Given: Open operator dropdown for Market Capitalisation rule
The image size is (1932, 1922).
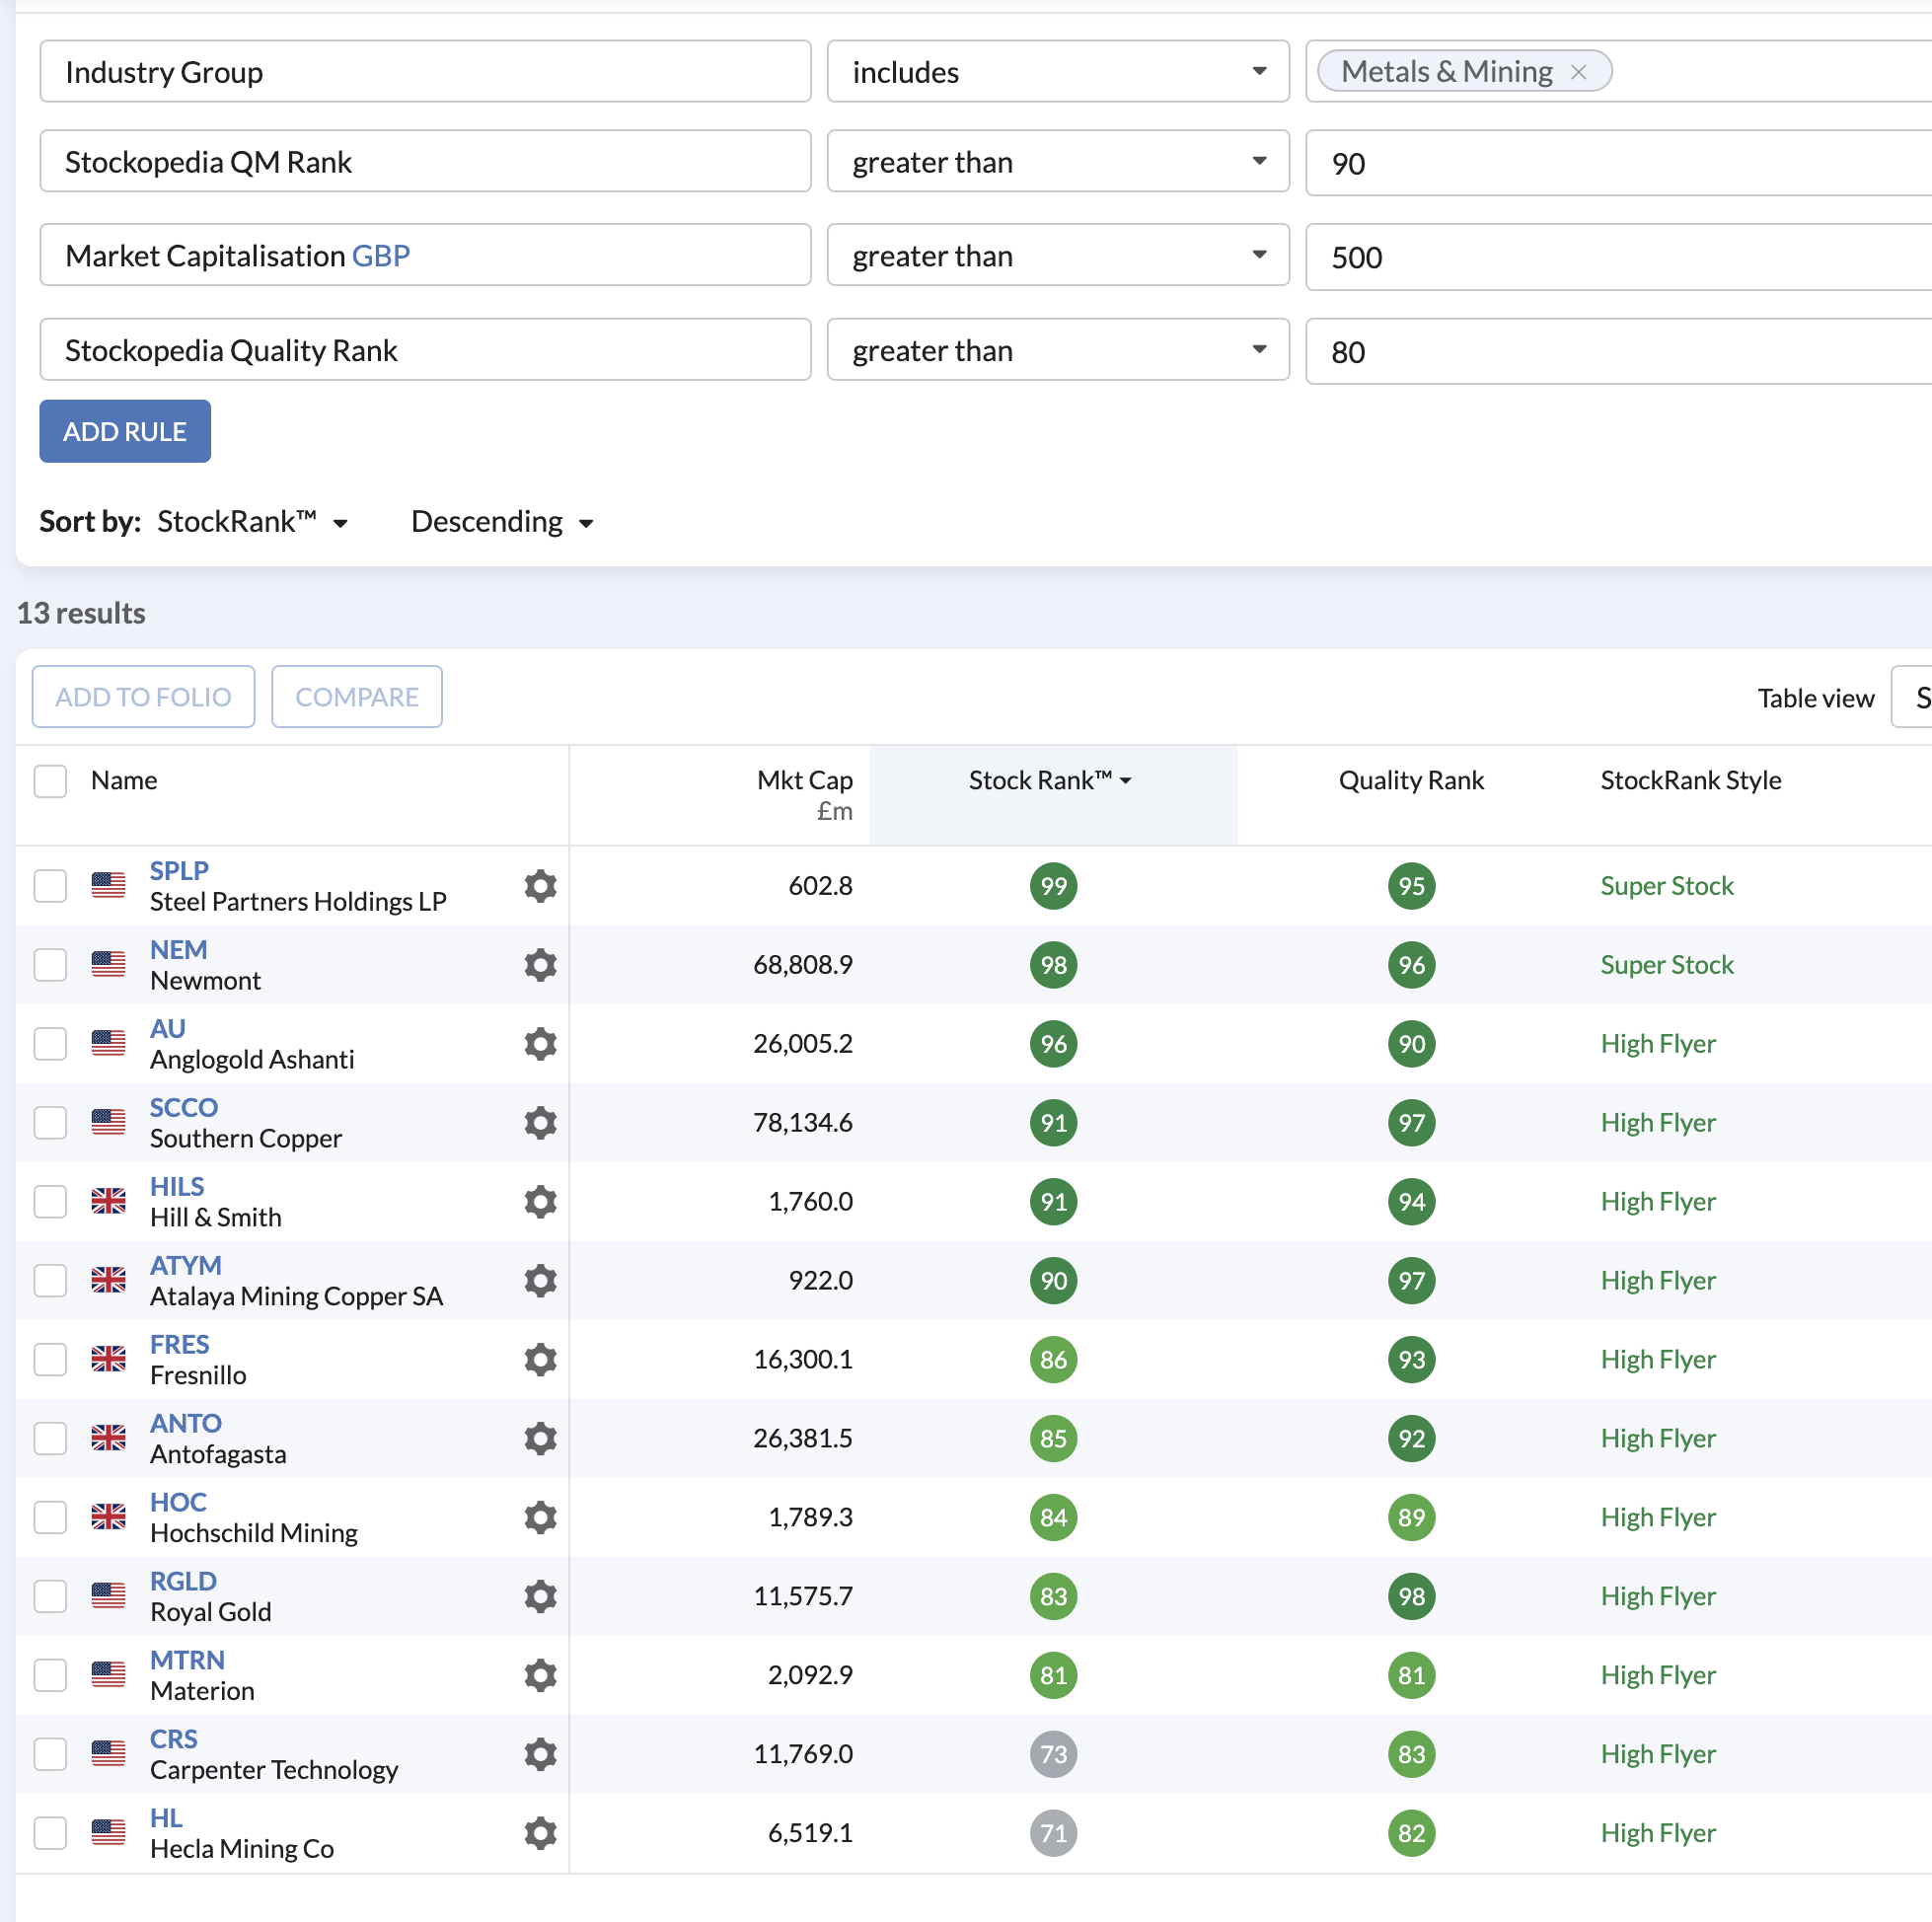Looking at the screenshot, I should [x=1058, y=256].
